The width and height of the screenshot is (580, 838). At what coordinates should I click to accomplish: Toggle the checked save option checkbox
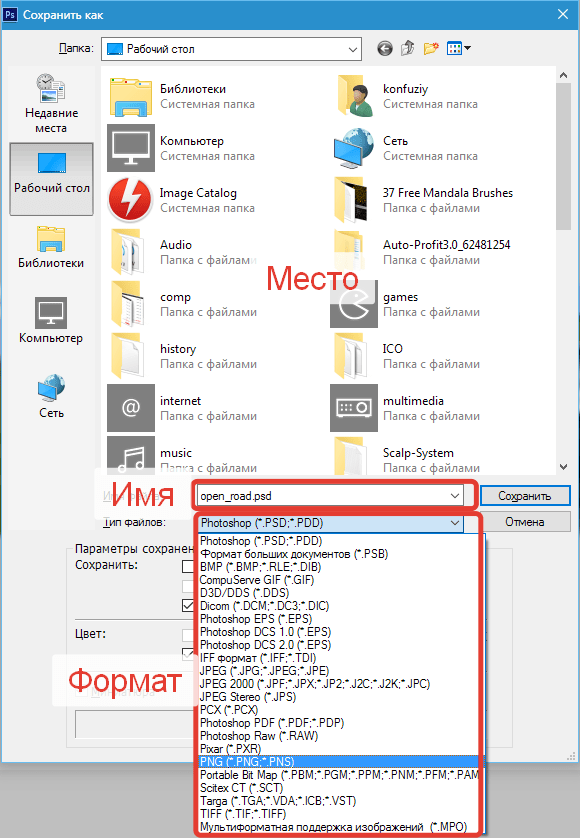tap(188, 606)
